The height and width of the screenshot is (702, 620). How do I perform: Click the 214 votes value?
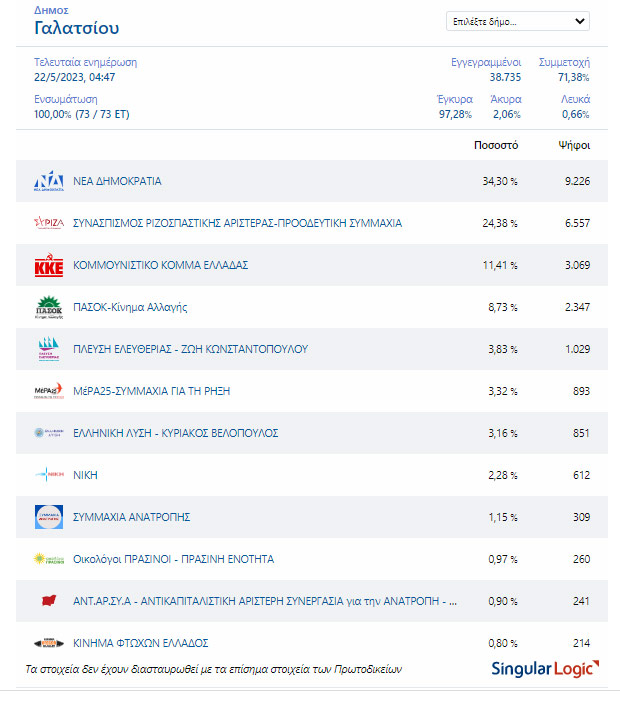coord(582,643)
